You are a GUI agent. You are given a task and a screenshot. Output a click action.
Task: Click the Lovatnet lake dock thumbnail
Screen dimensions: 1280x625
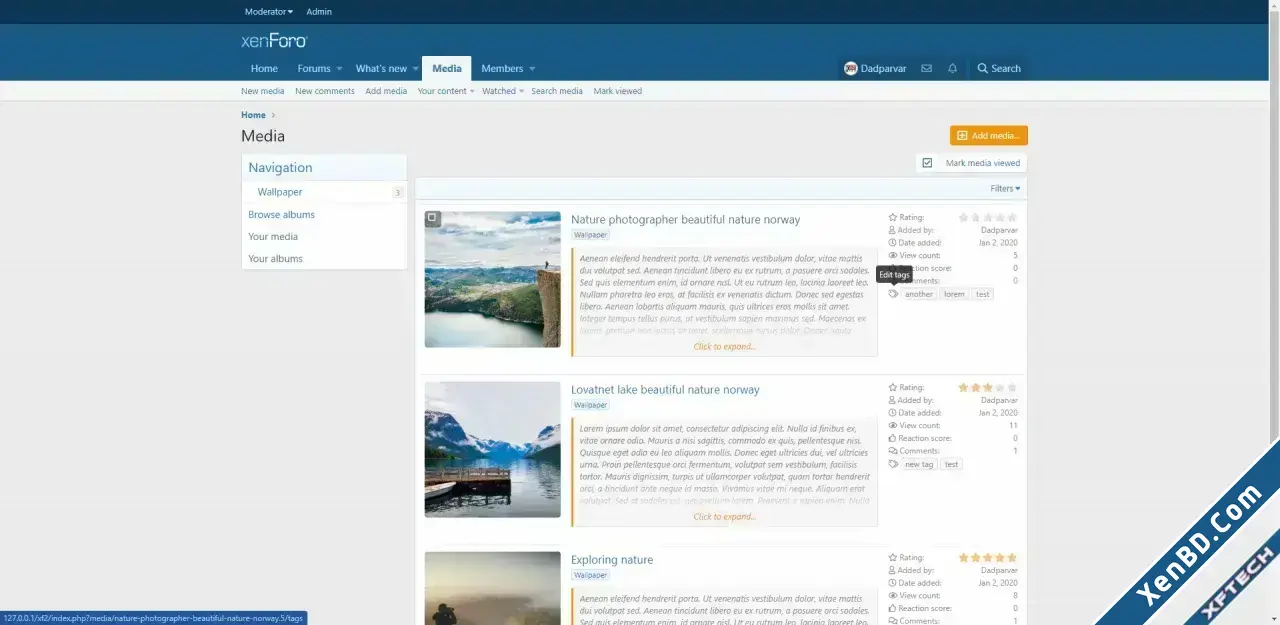492,449
